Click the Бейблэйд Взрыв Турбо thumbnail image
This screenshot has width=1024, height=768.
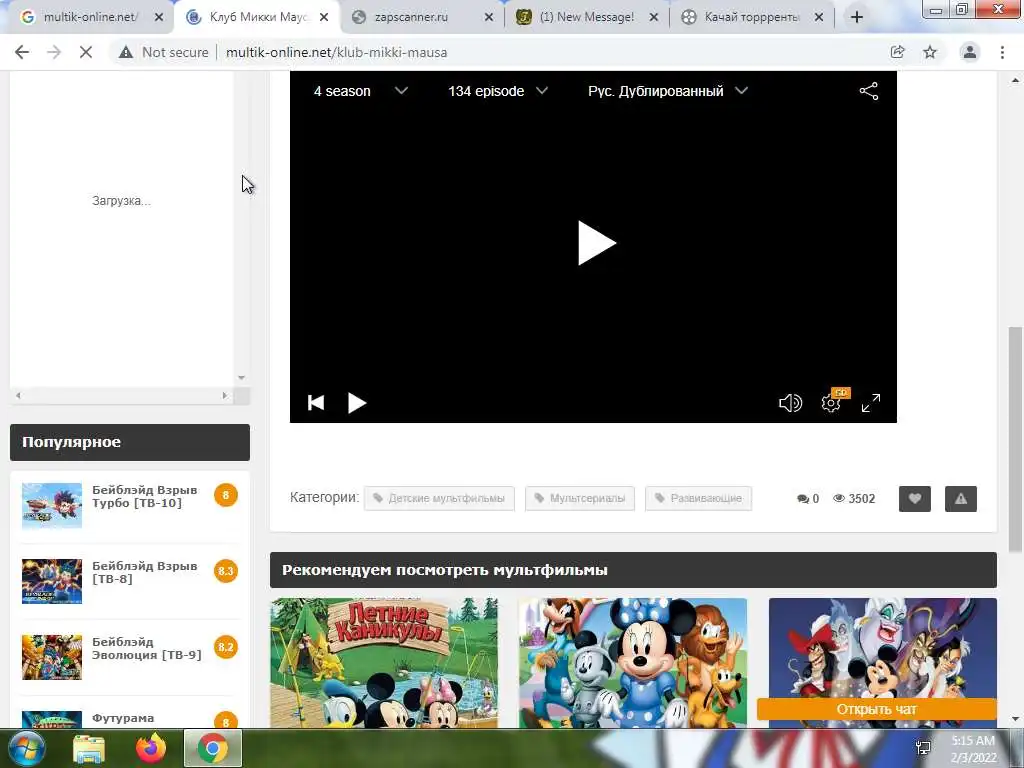[x=52, y=505]
